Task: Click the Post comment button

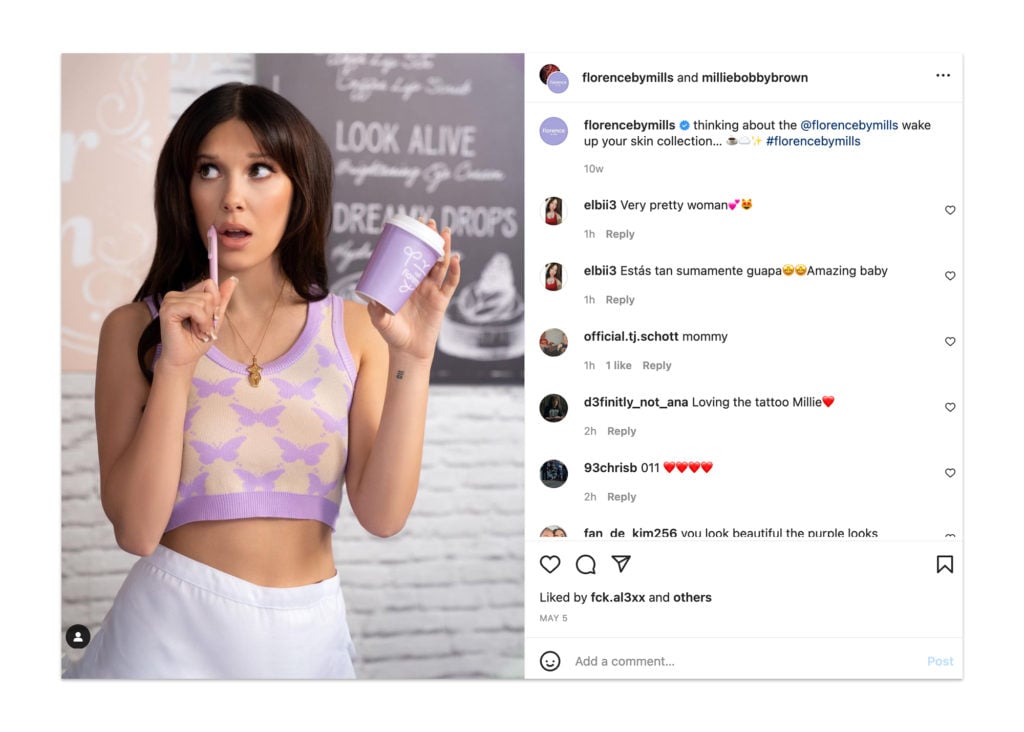Action: coord(940,661)
